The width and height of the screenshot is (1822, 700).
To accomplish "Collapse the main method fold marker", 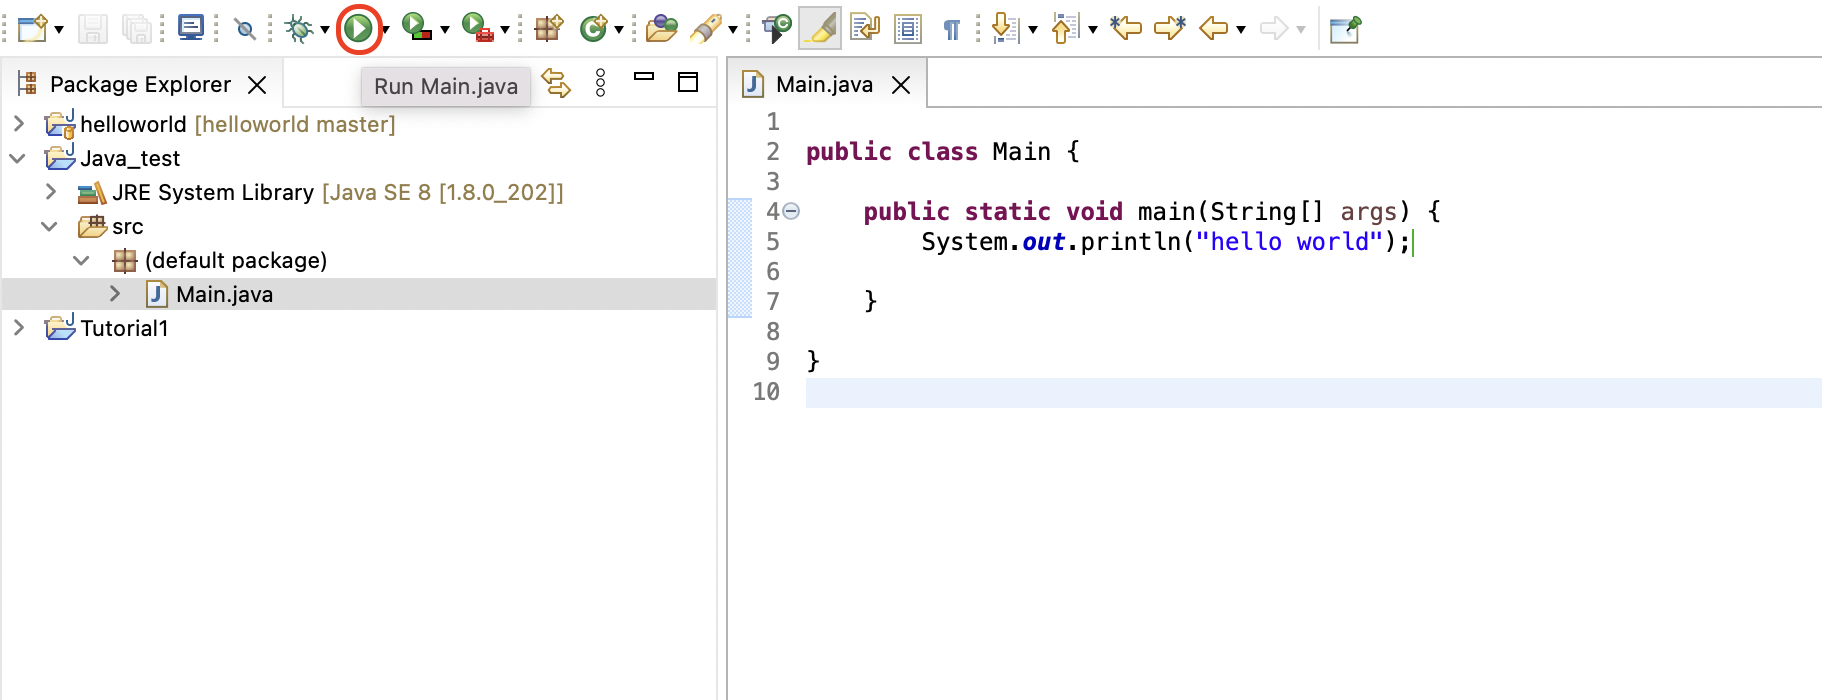I will (x=791, y=211).
